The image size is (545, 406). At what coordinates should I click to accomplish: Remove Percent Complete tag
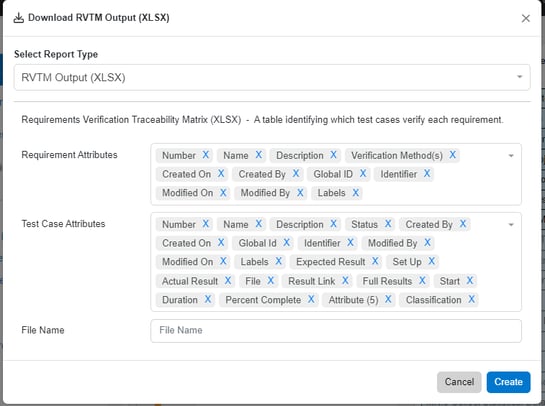click(311, 300)
